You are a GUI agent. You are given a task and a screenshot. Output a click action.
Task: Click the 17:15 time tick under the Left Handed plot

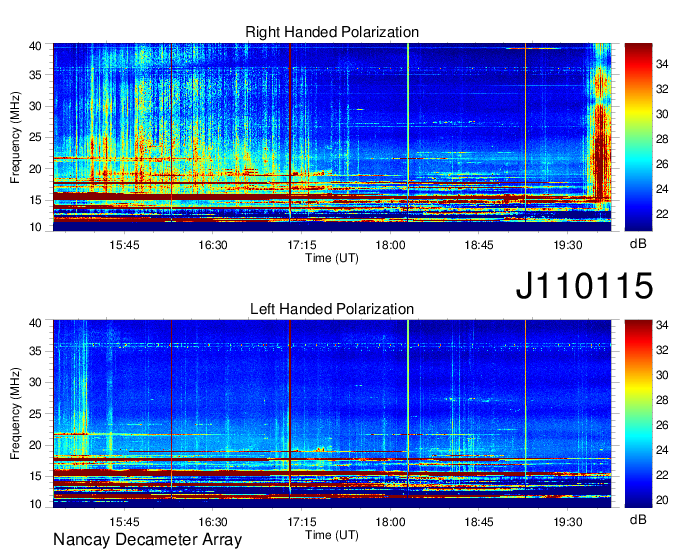tap(302, 522)
